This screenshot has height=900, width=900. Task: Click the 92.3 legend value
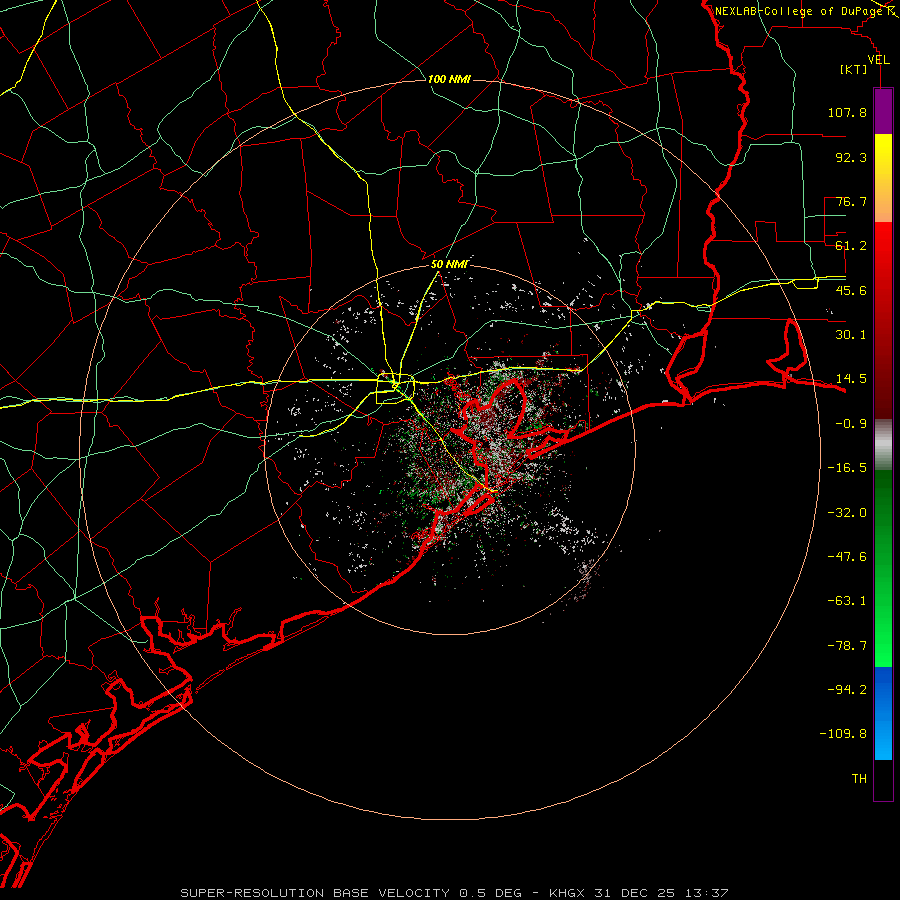click(x=851, y=157)
